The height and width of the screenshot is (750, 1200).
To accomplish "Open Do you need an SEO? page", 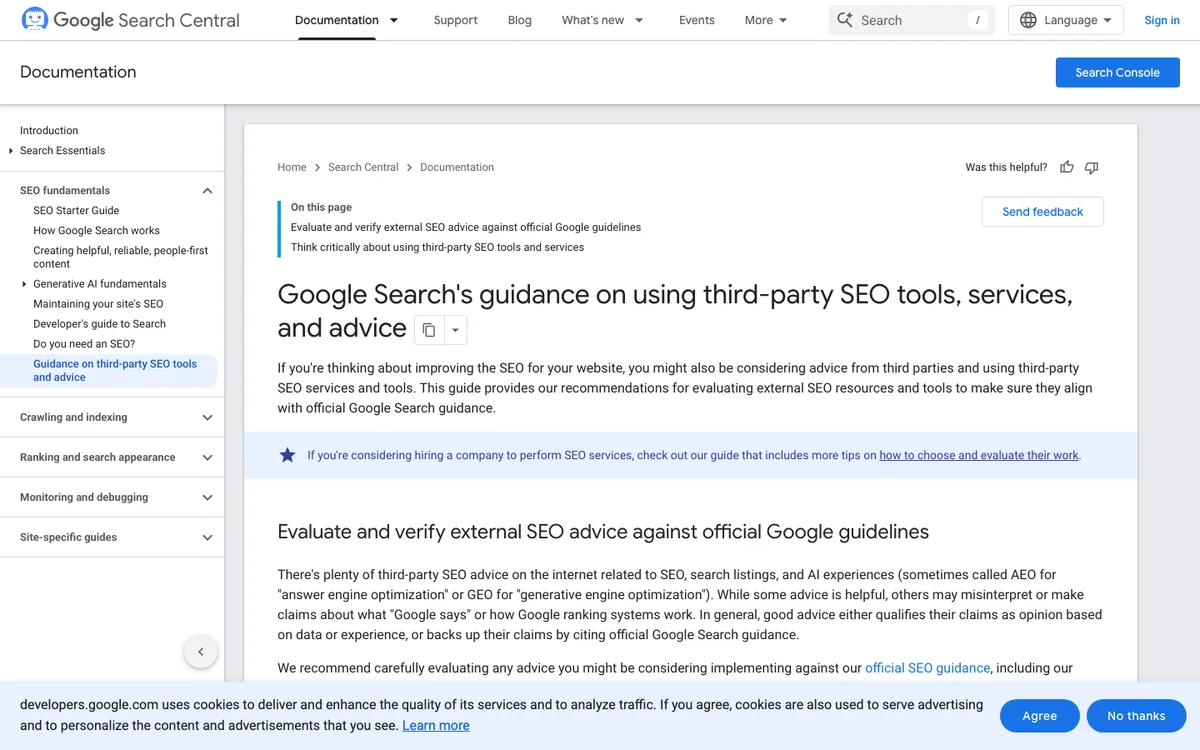I will tap(84, 344).
